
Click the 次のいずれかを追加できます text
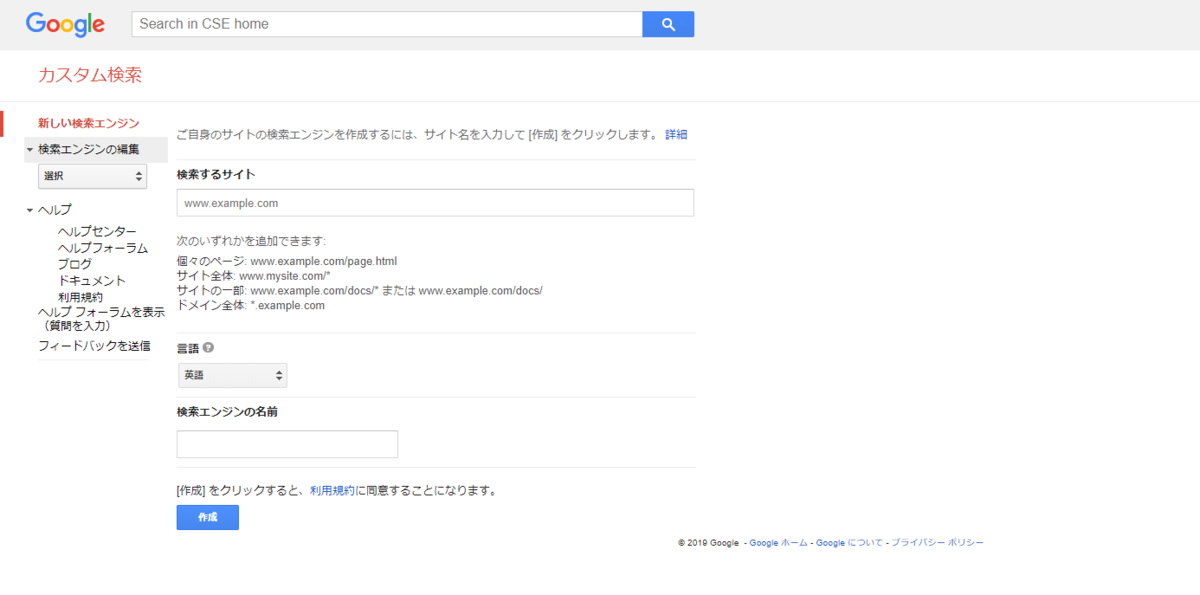click(251, 241)
